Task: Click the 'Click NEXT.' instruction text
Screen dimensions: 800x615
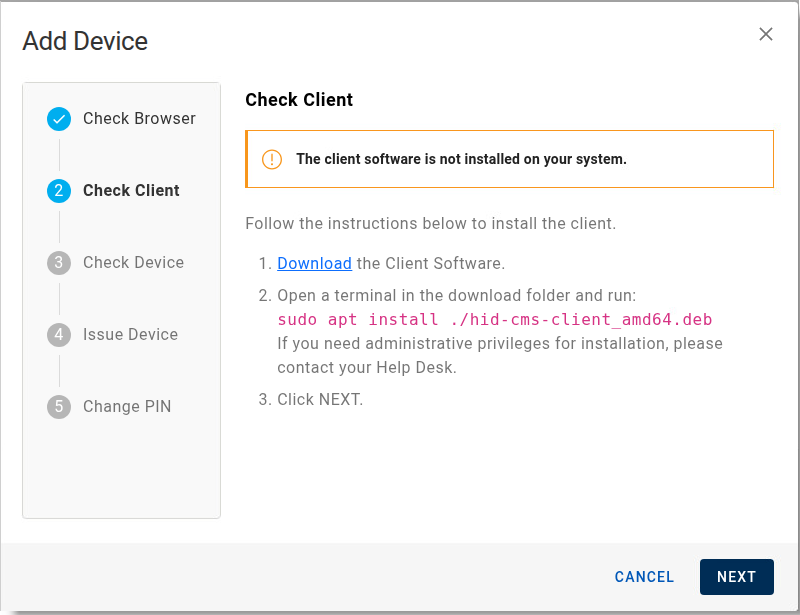Action: (320, 399)
